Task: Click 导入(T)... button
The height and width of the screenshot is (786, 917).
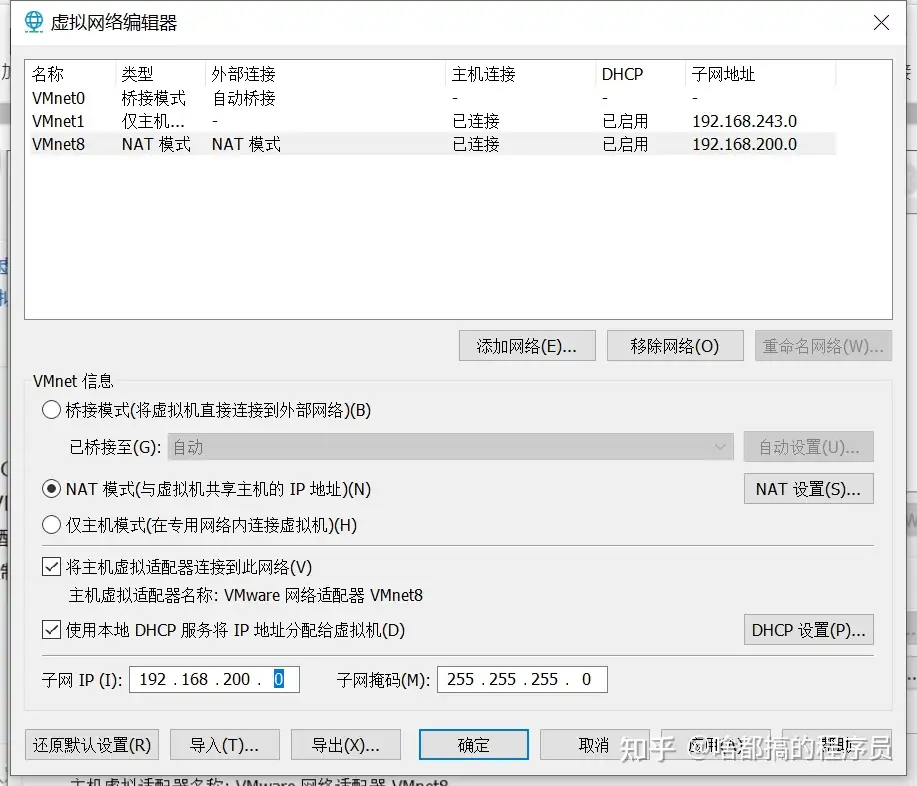Action: (x=225, y=744)
